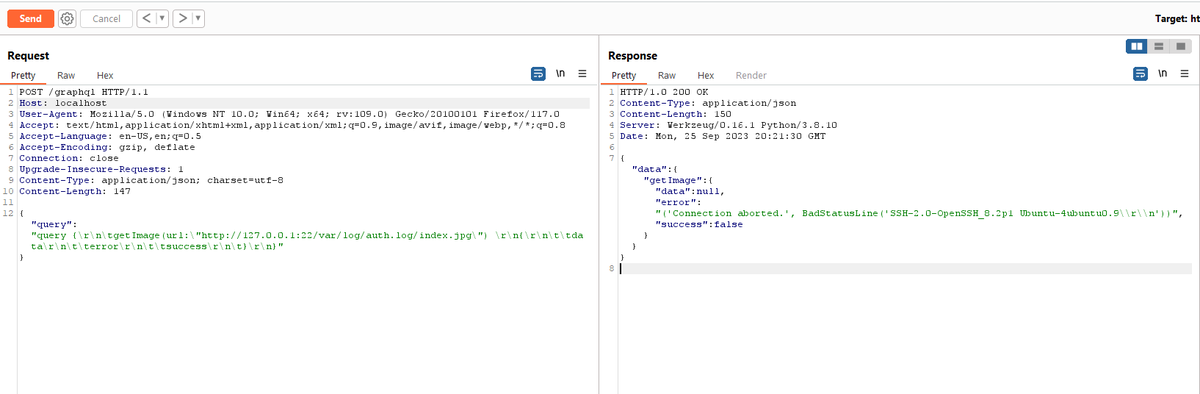Select Raw tab in Request panel
Image resolution: width=1200 pixels, height=394 pixels.
pyautogui.click(x=66, y=75)
